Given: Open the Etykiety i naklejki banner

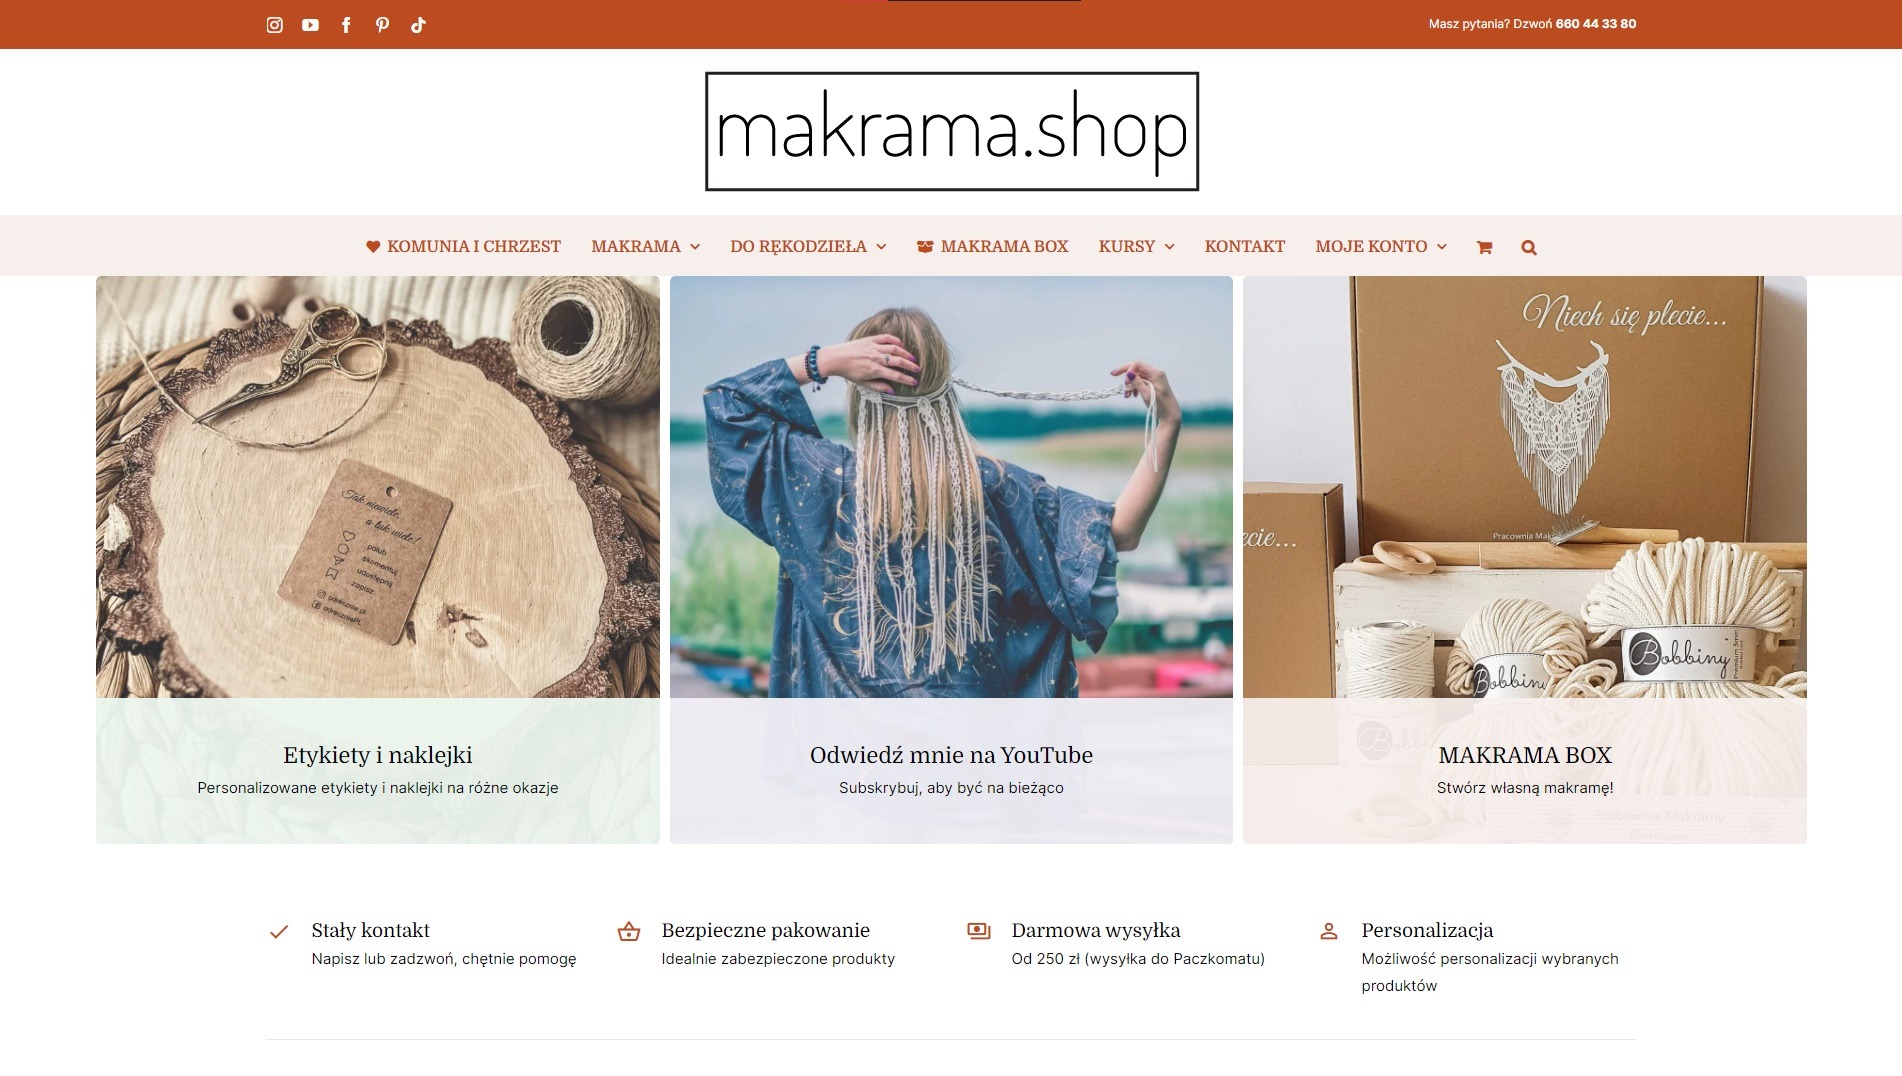Looking at the screenshot, I should (x=378, y=560).
